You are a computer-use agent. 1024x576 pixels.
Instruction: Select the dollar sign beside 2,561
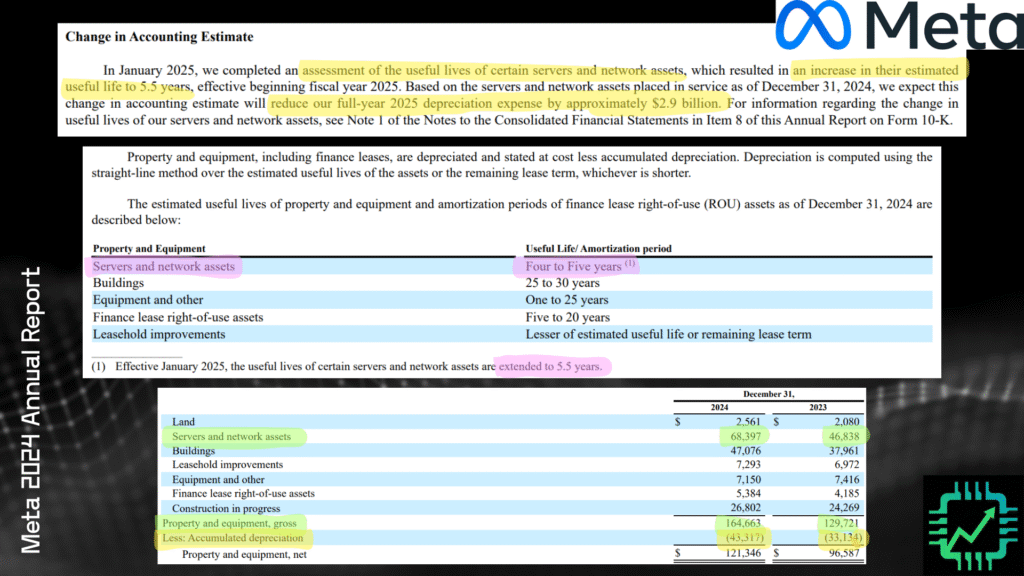[679, 421]
